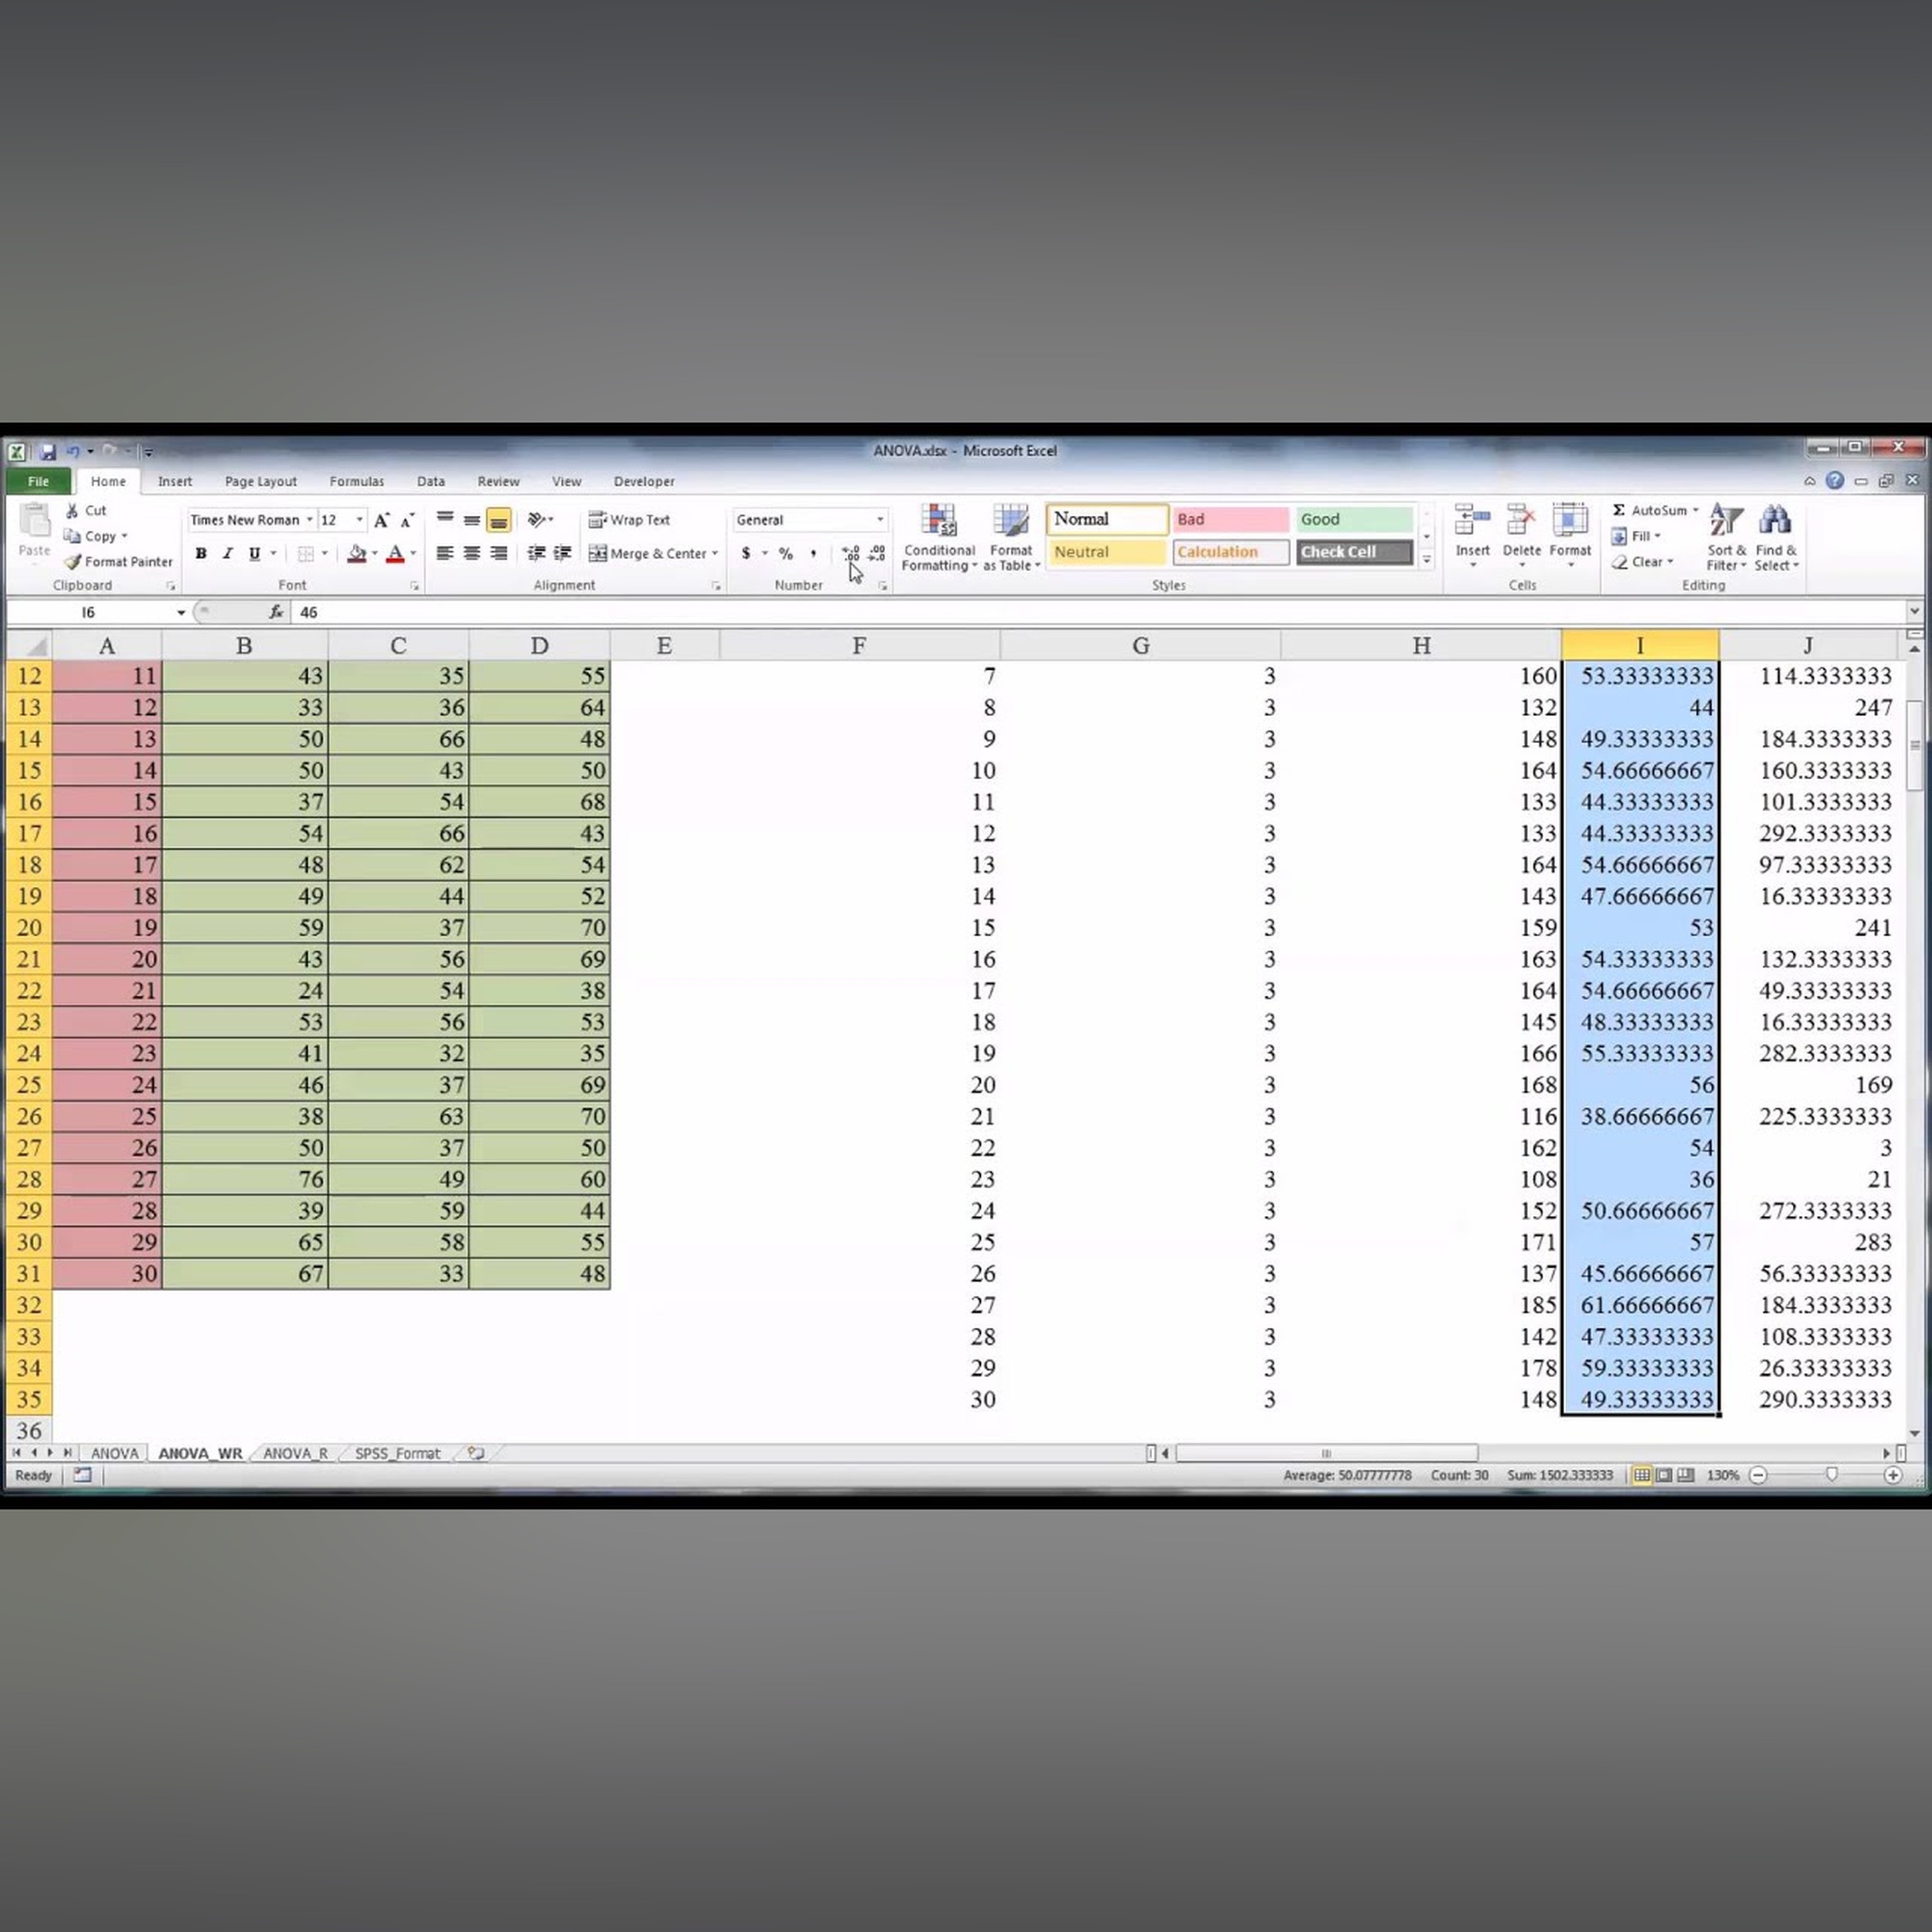The height and width of the screenshot is (1932, 1932).
Task: Click the Decrease Indent icon
Action: [x=536, y=553]
